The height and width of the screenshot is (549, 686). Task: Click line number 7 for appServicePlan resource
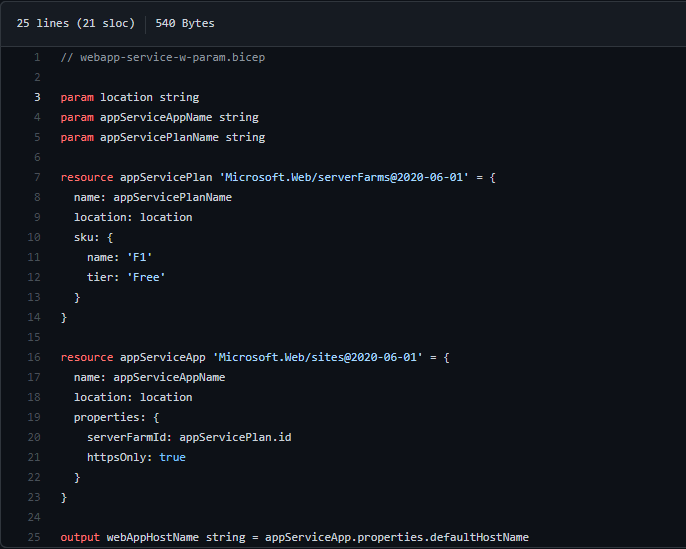[37, 177]
